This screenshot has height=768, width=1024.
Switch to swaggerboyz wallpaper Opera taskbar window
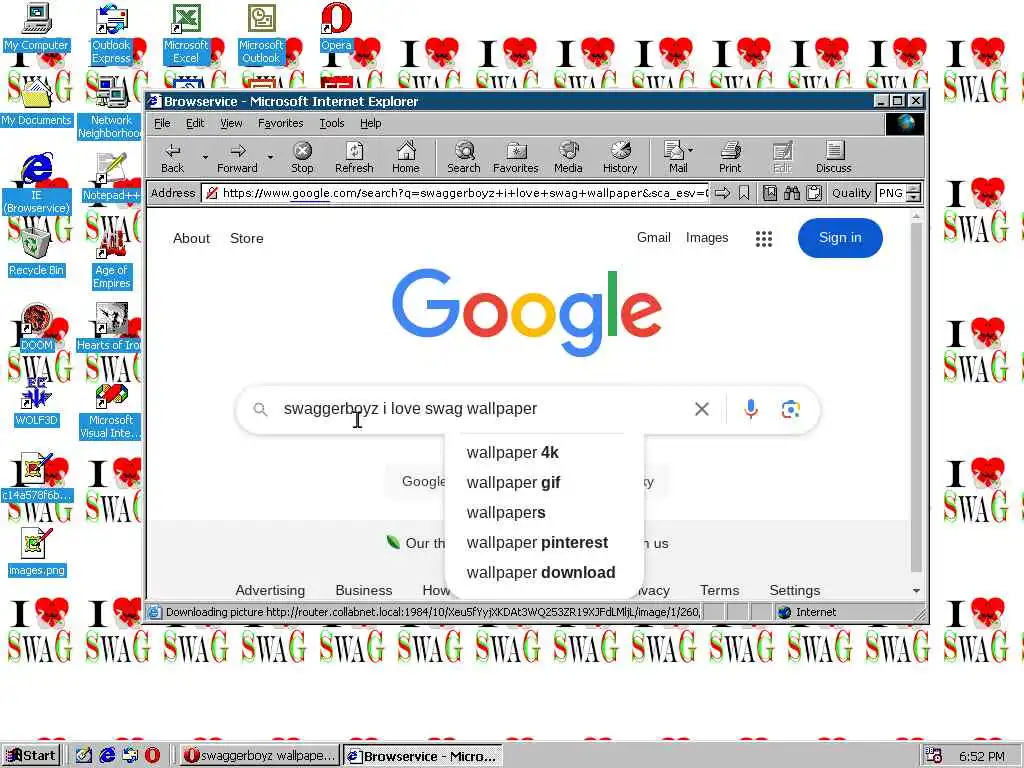pyautogui.click(x=259, y=756)
